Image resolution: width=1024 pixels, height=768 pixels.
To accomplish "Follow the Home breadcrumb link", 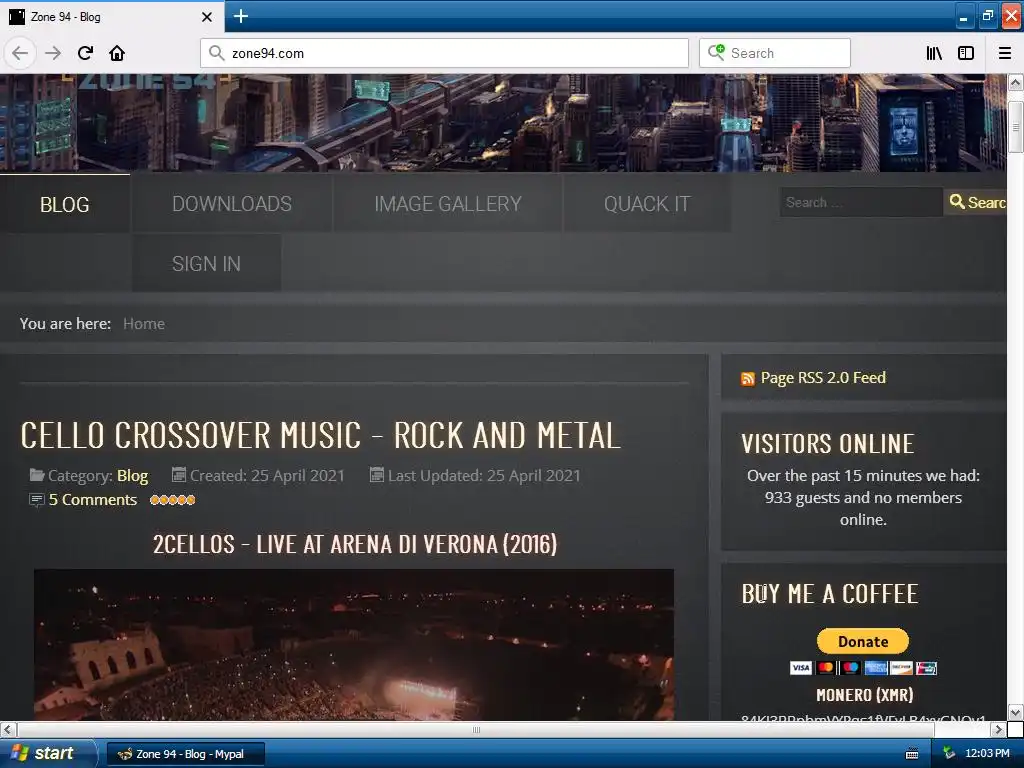I will coord(144,323).
